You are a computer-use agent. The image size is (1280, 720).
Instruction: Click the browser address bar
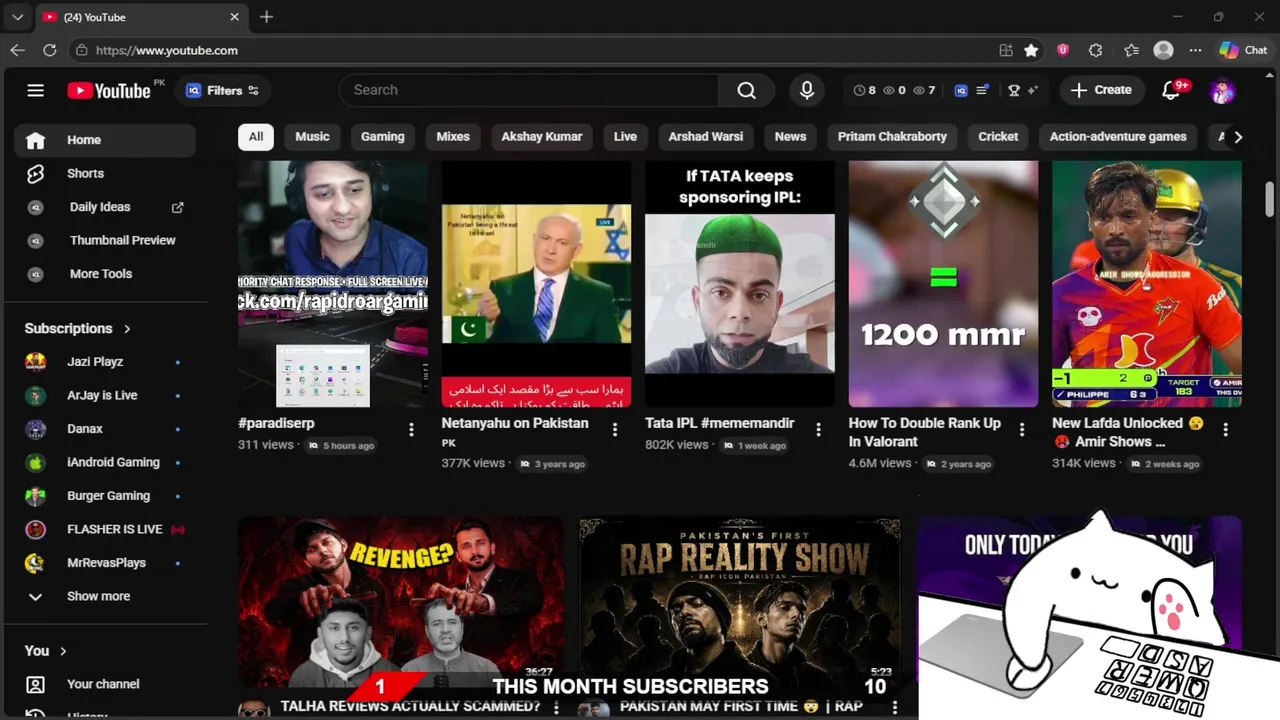[x=530, y=50]
